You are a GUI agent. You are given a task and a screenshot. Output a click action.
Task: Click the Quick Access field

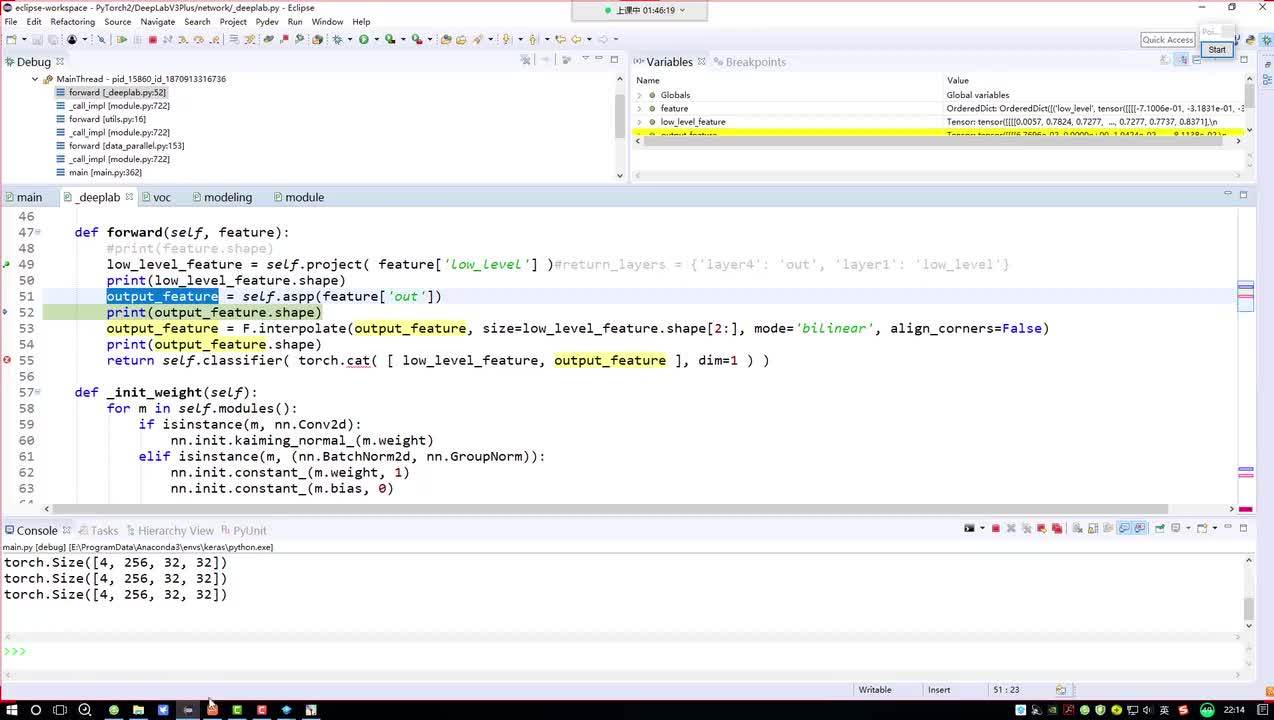(x=1167, y=40)
